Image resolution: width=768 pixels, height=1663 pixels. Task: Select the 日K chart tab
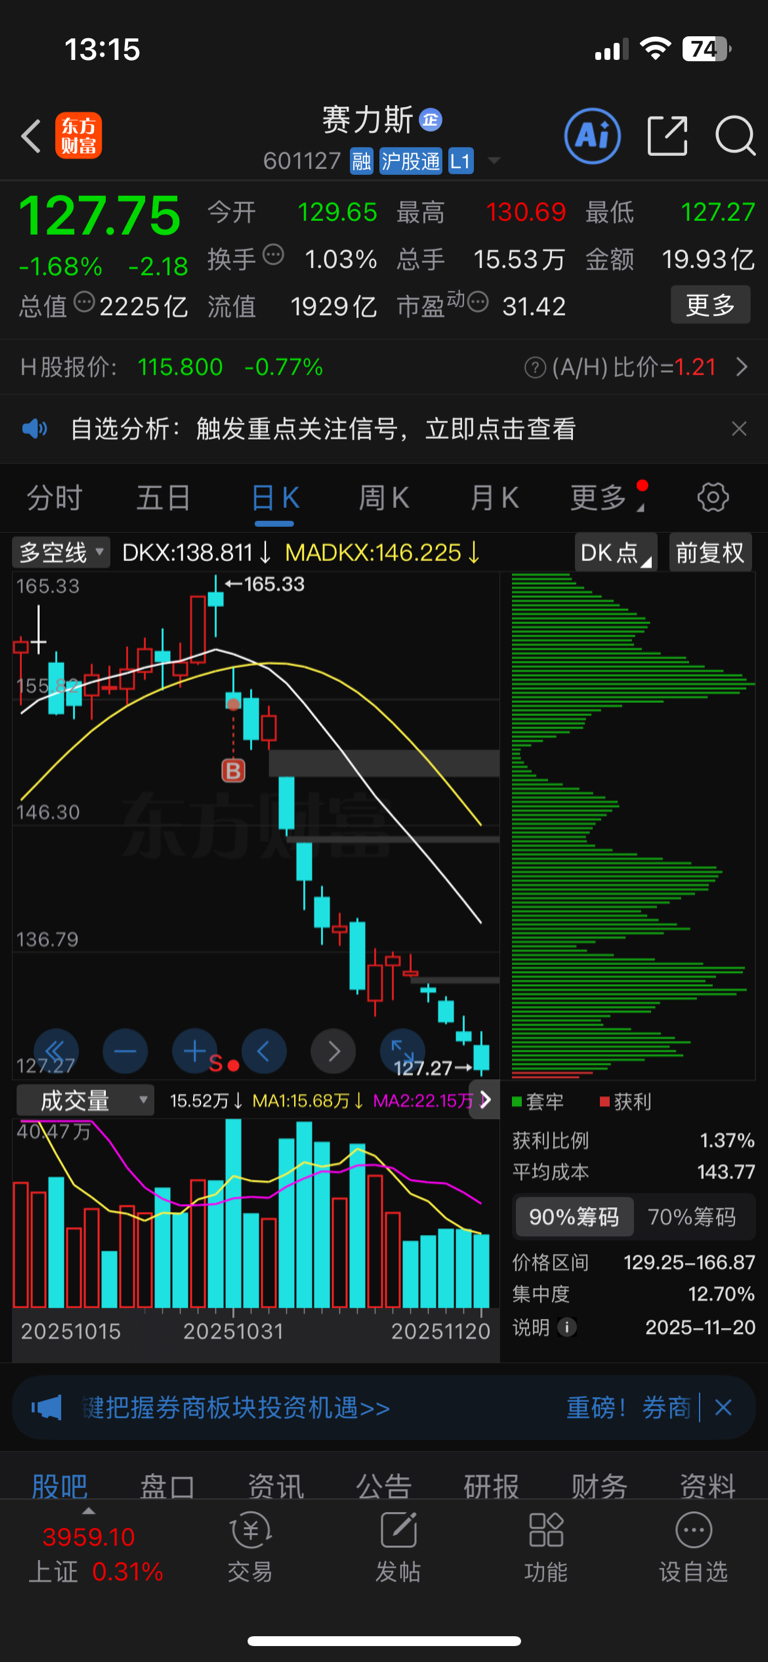click(275, 498)
